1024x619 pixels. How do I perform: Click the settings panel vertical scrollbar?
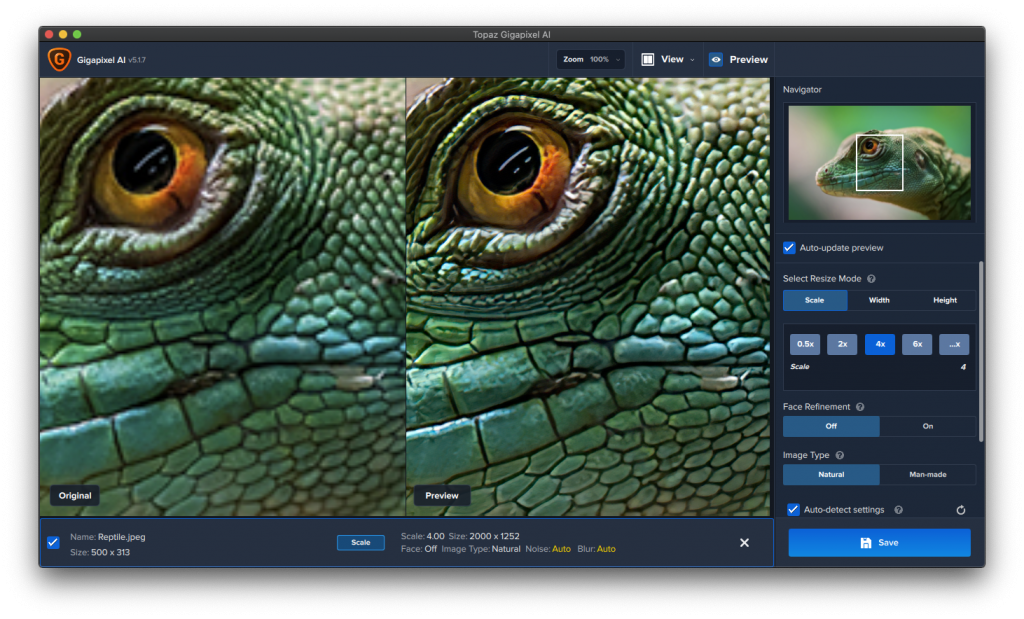point(981,353)
